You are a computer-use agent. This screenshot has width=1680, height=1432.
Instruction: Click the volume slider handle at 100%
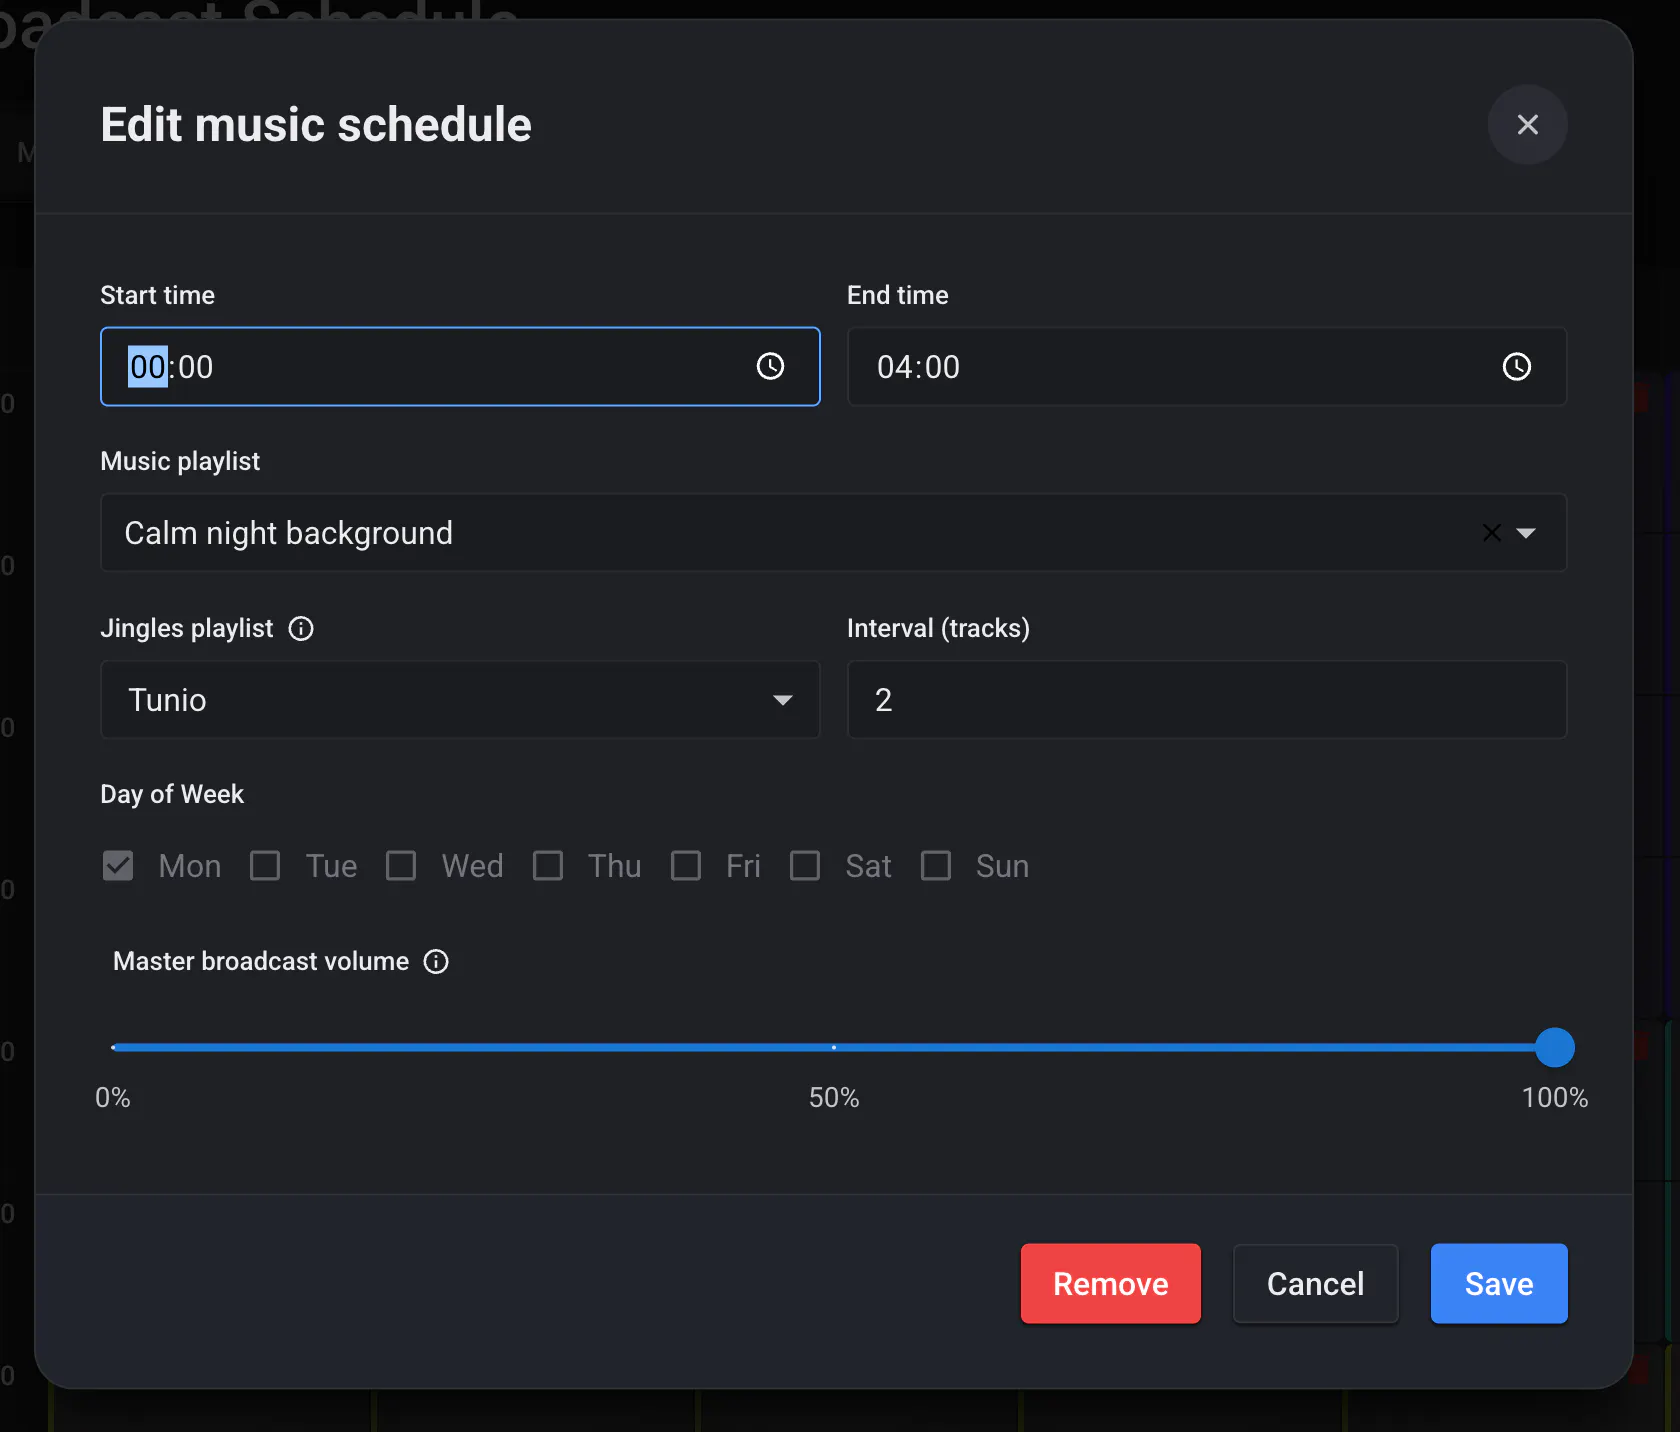pyautogui.click(x=1555, y=1048)
